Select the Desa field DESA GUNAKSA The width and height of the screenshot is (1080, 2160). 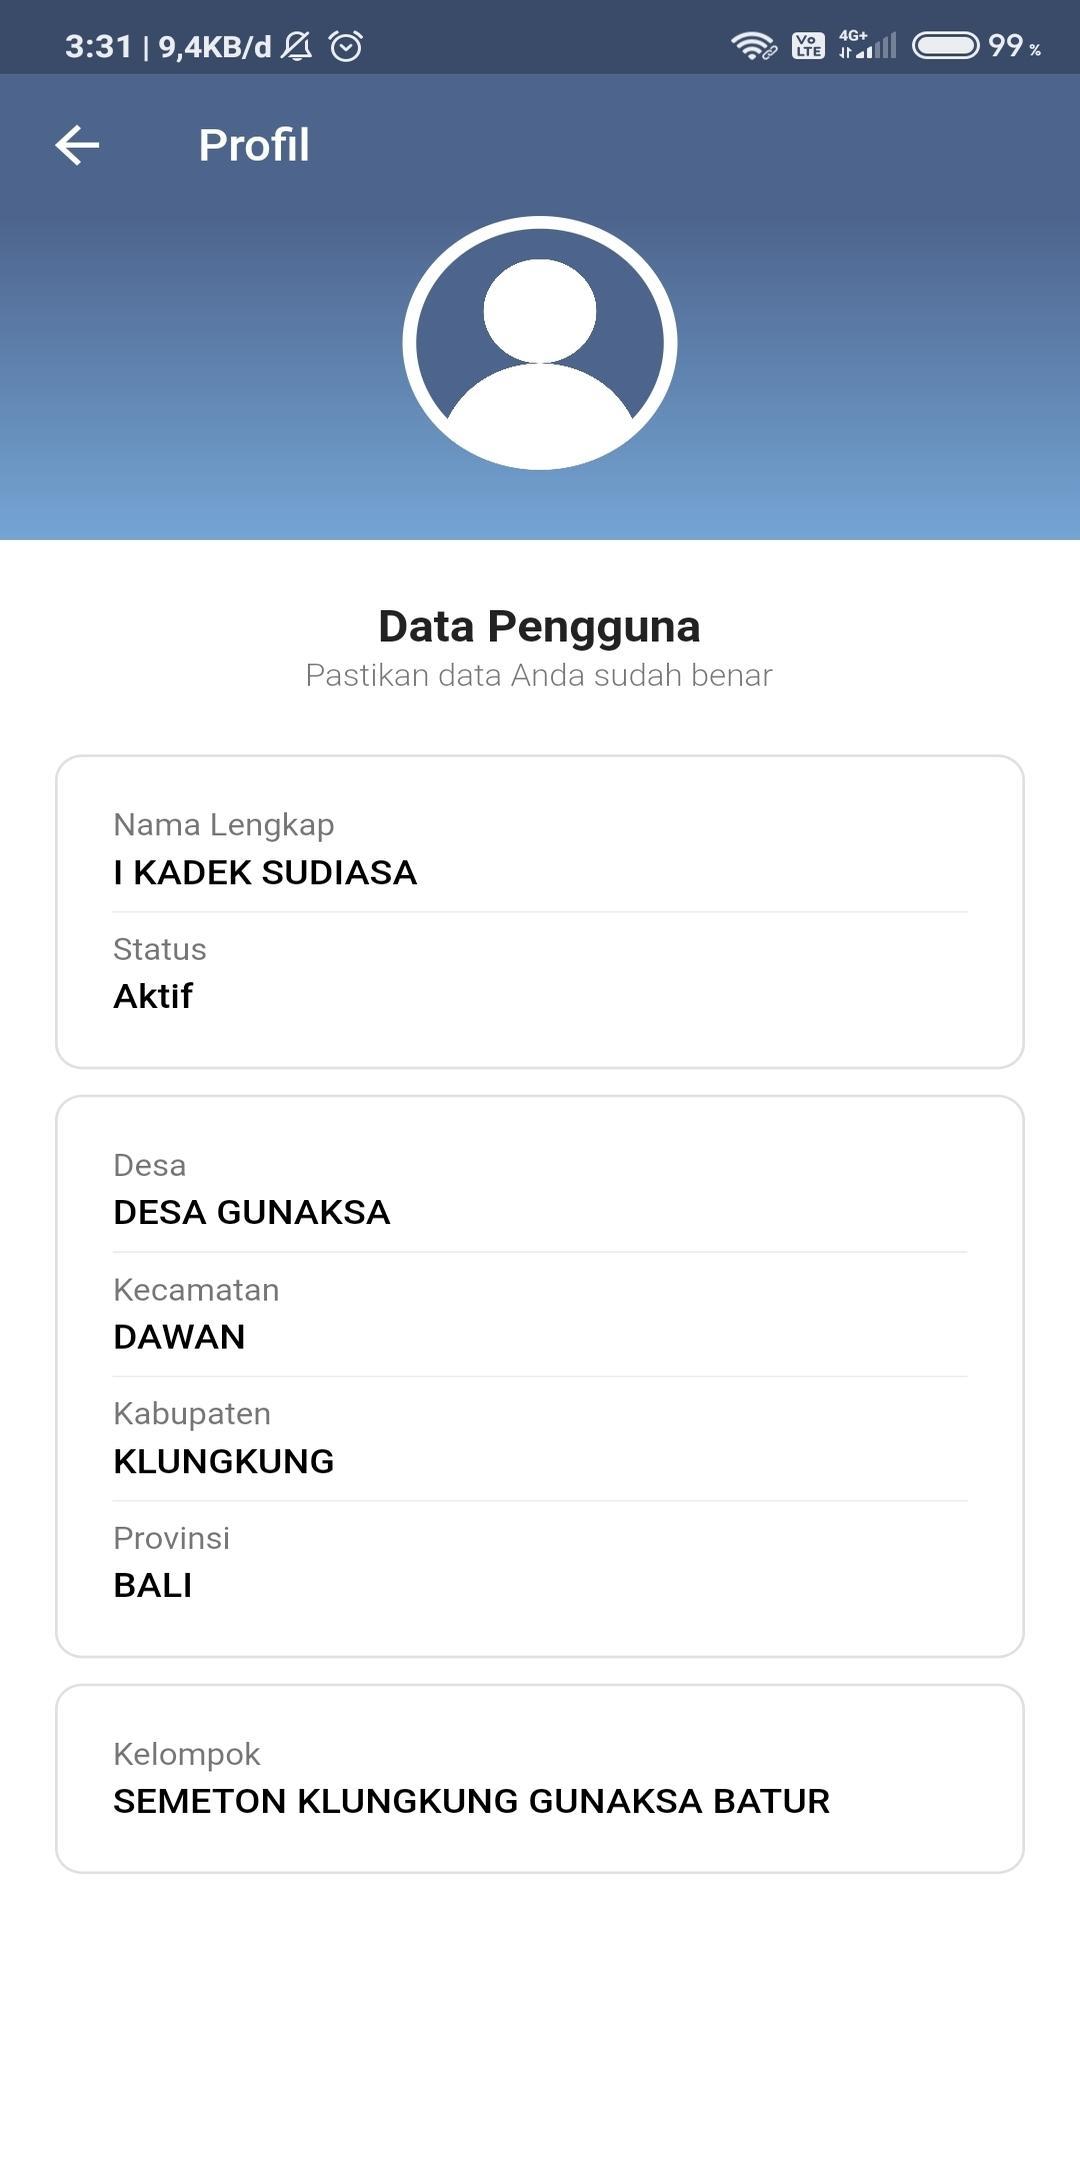click(540, 1190)
